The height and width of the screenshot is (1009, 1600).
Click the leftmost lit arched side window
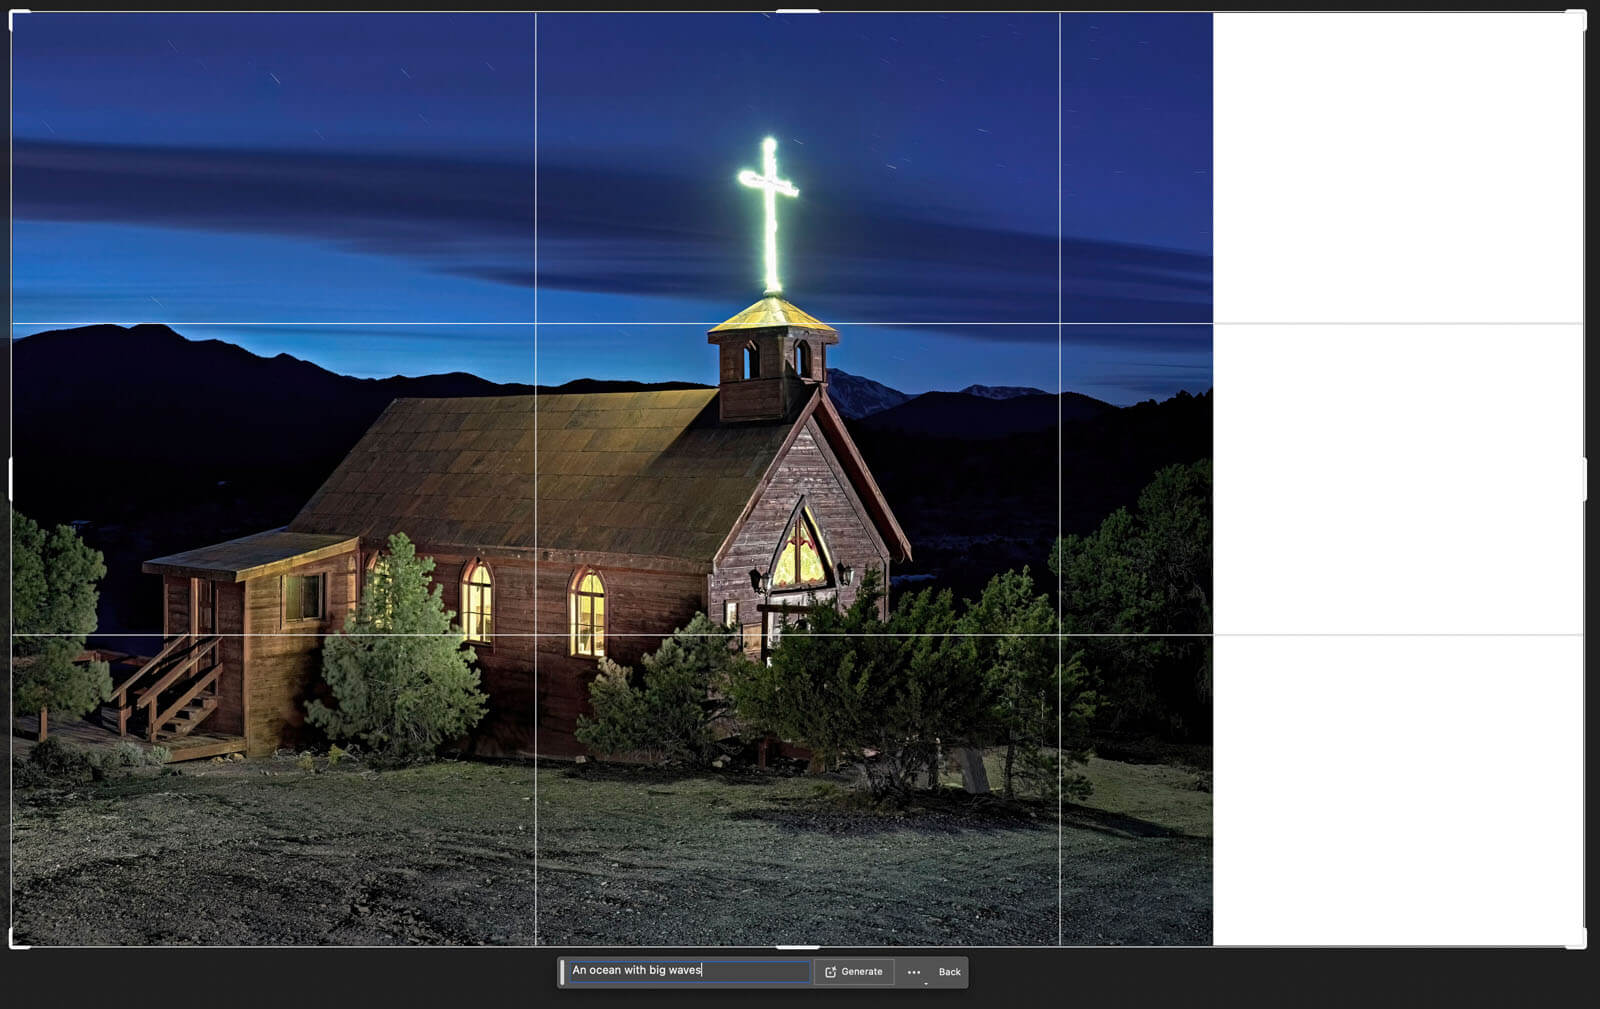click(478, 602)
